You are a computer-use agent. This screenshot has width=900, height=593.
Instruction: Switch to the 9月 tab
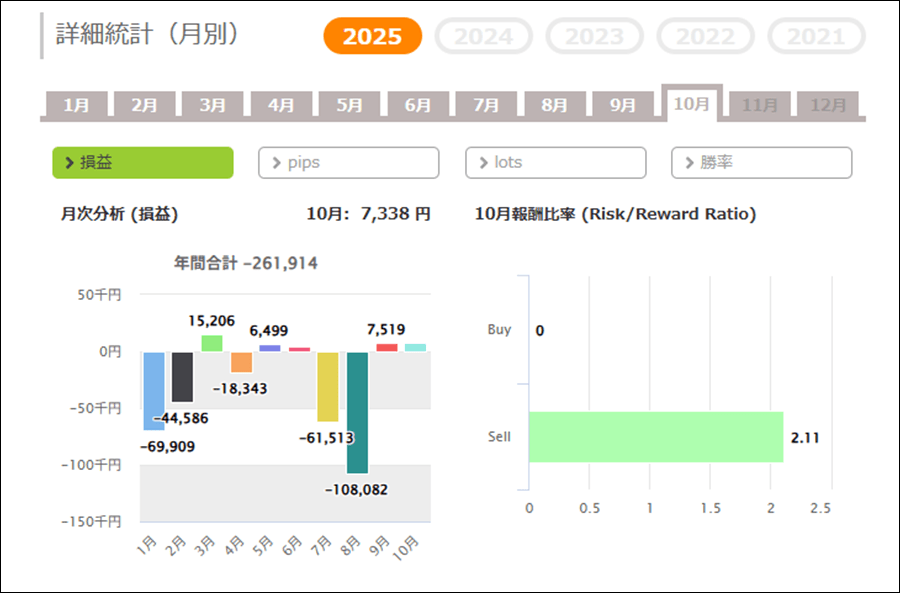coord(622,105)
